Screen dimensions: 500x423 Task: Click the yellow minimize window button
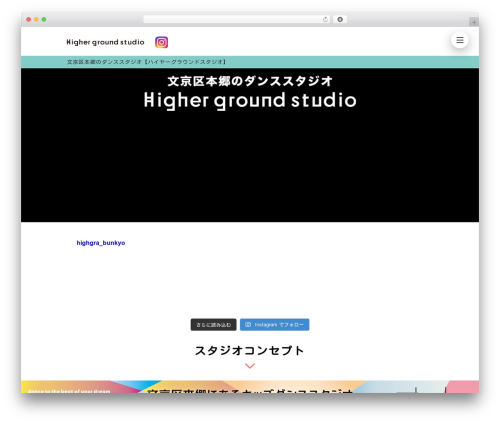[36, 20]
